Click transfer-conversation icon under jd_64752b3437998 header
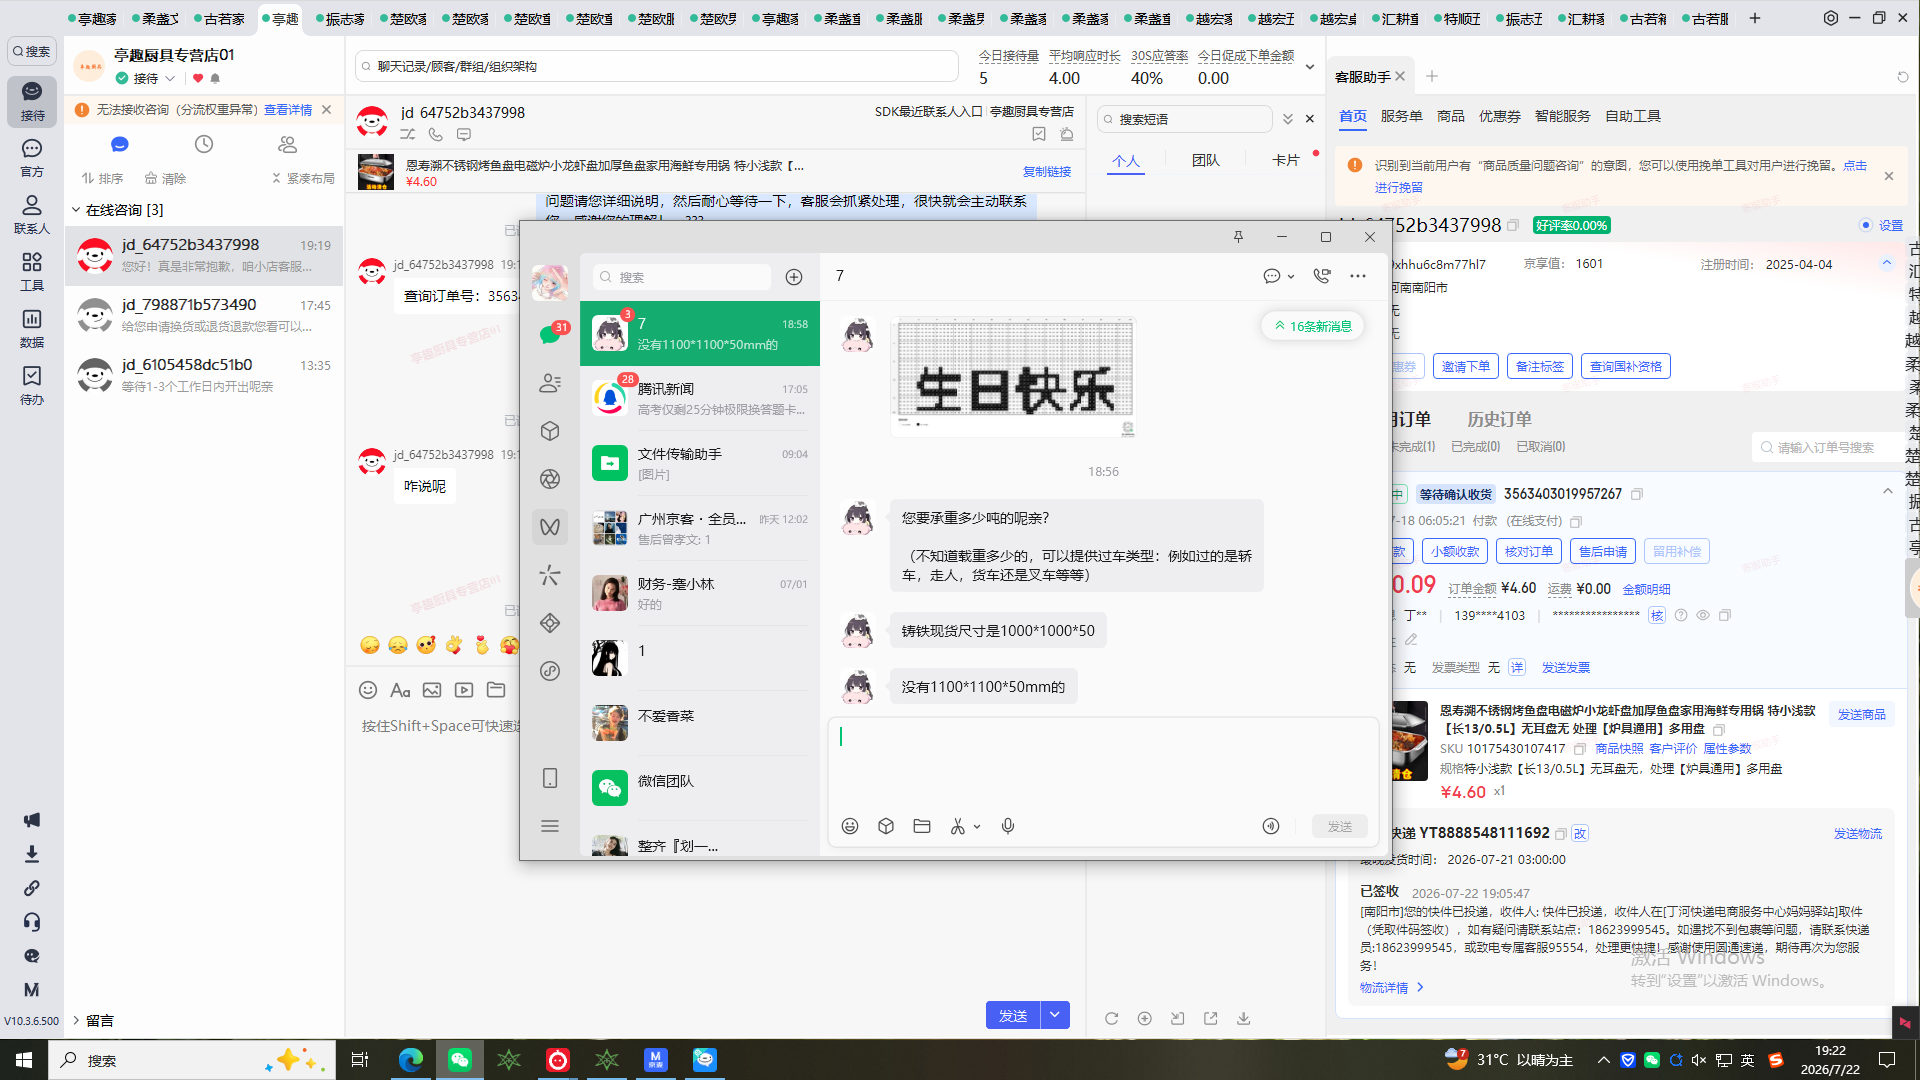The image size is (1920, 1080). pyautogui.click(x=408, y=134)
